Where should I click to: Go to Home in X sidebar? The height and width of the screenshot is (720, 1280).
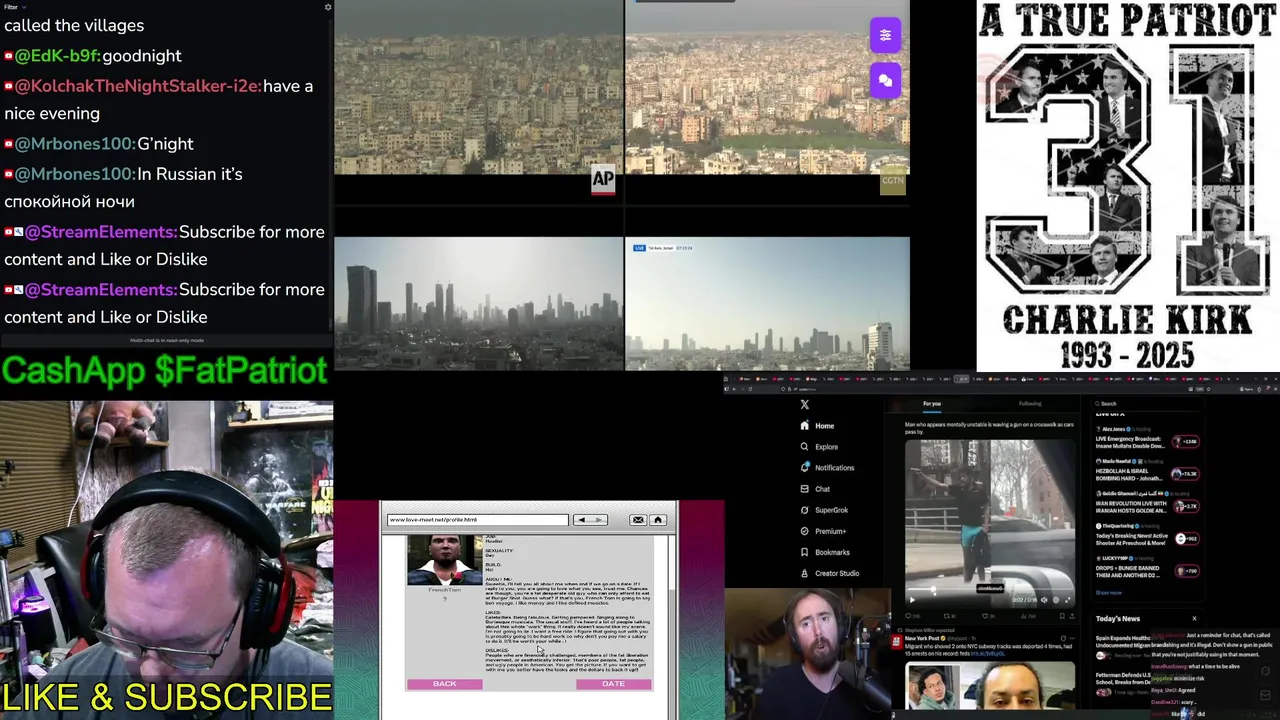click(817, 426)
